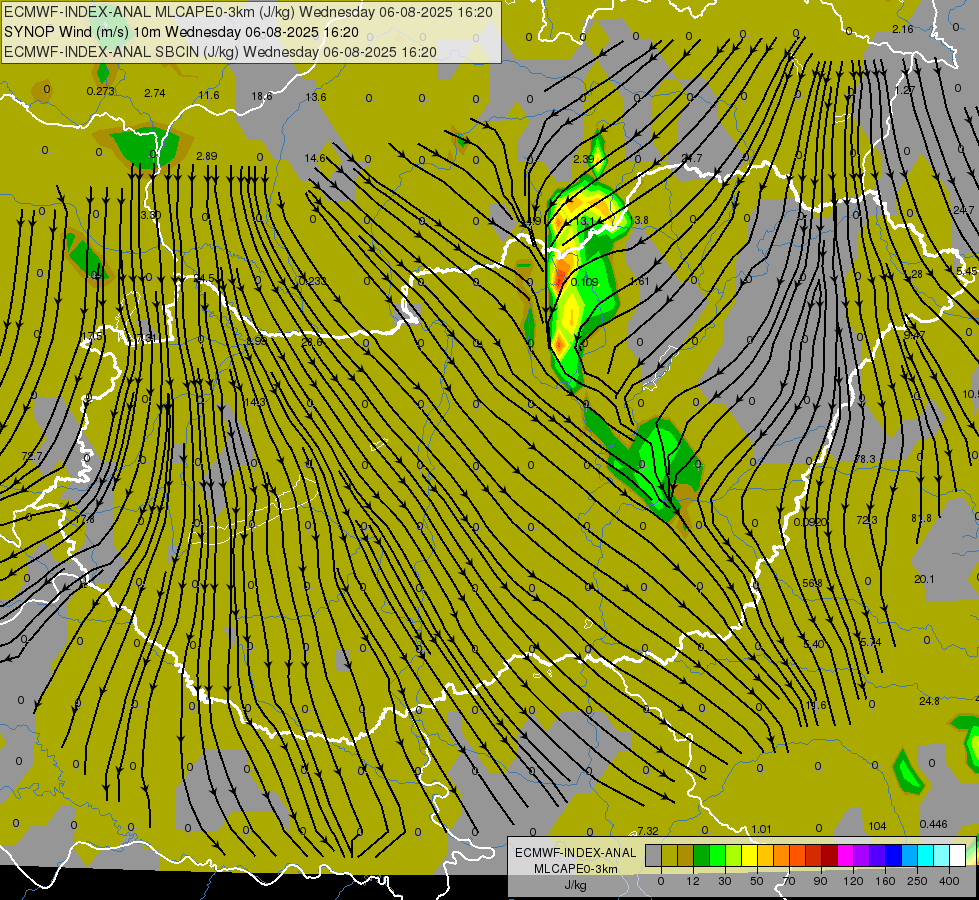Click the map value '11.6'
The image size is (979, 900).
tap(209, 95)
